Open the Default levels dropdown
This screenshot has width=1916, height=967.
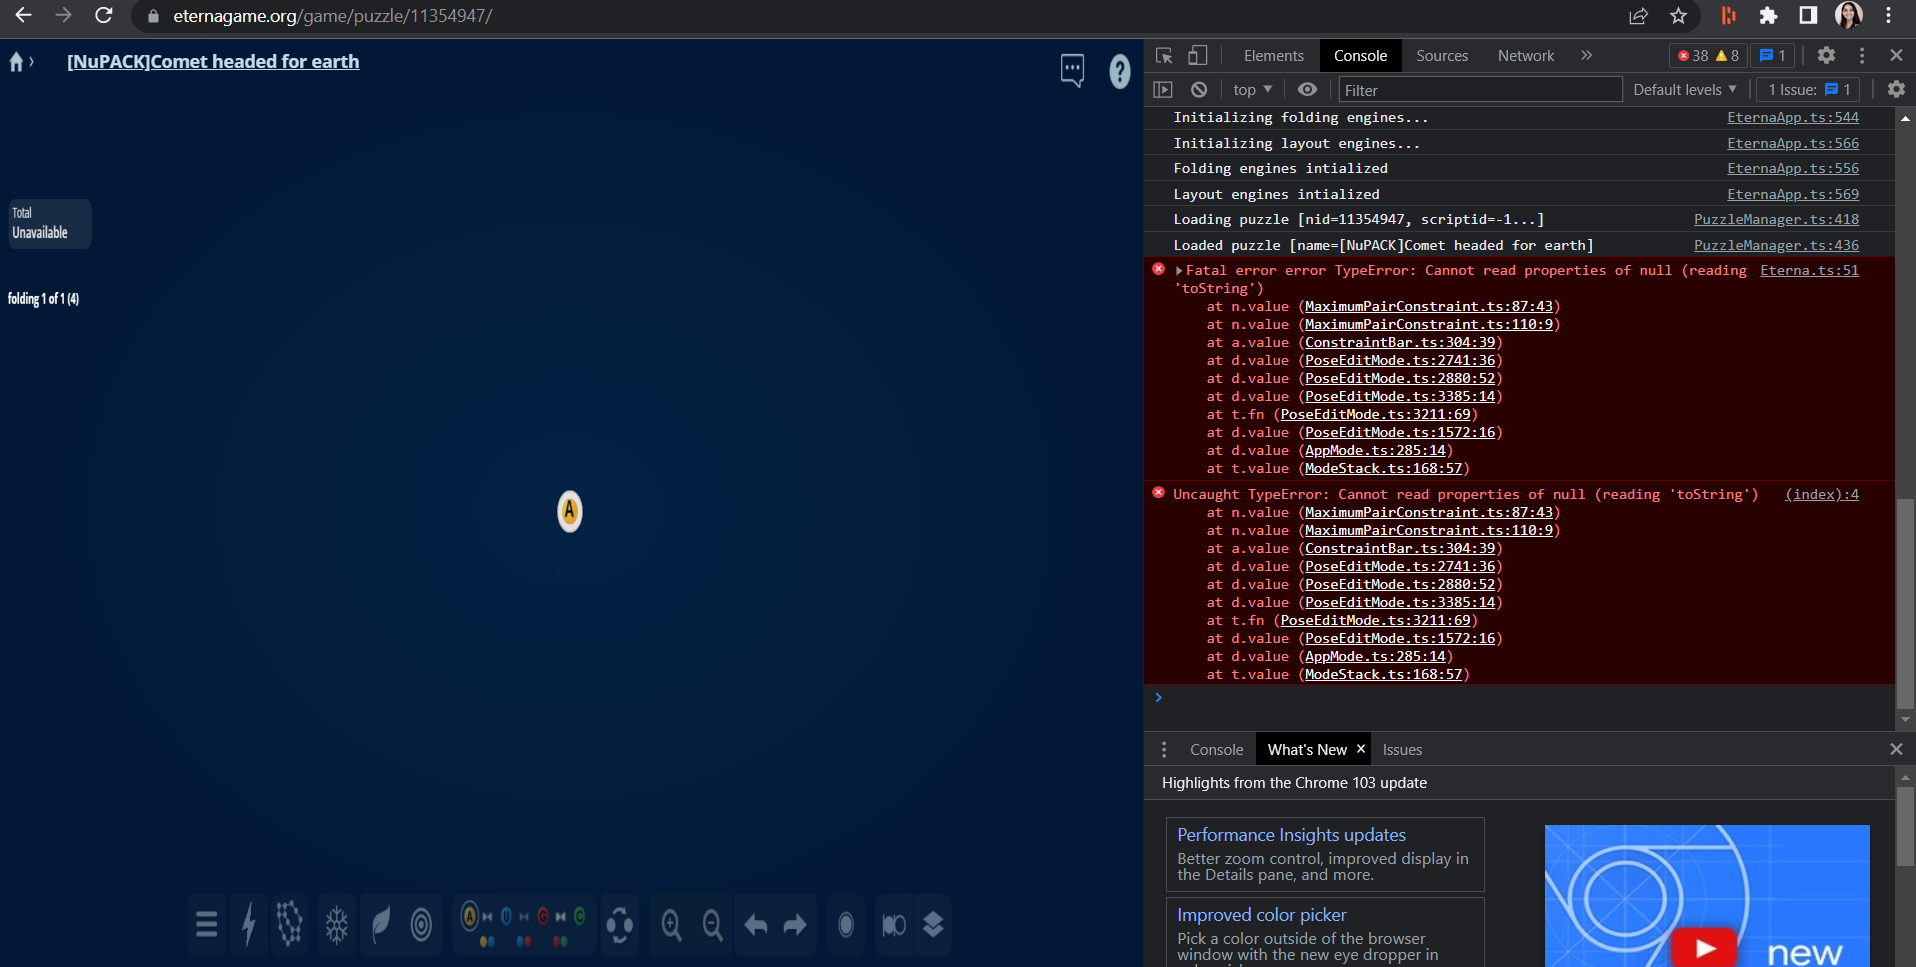point(1684,90)
